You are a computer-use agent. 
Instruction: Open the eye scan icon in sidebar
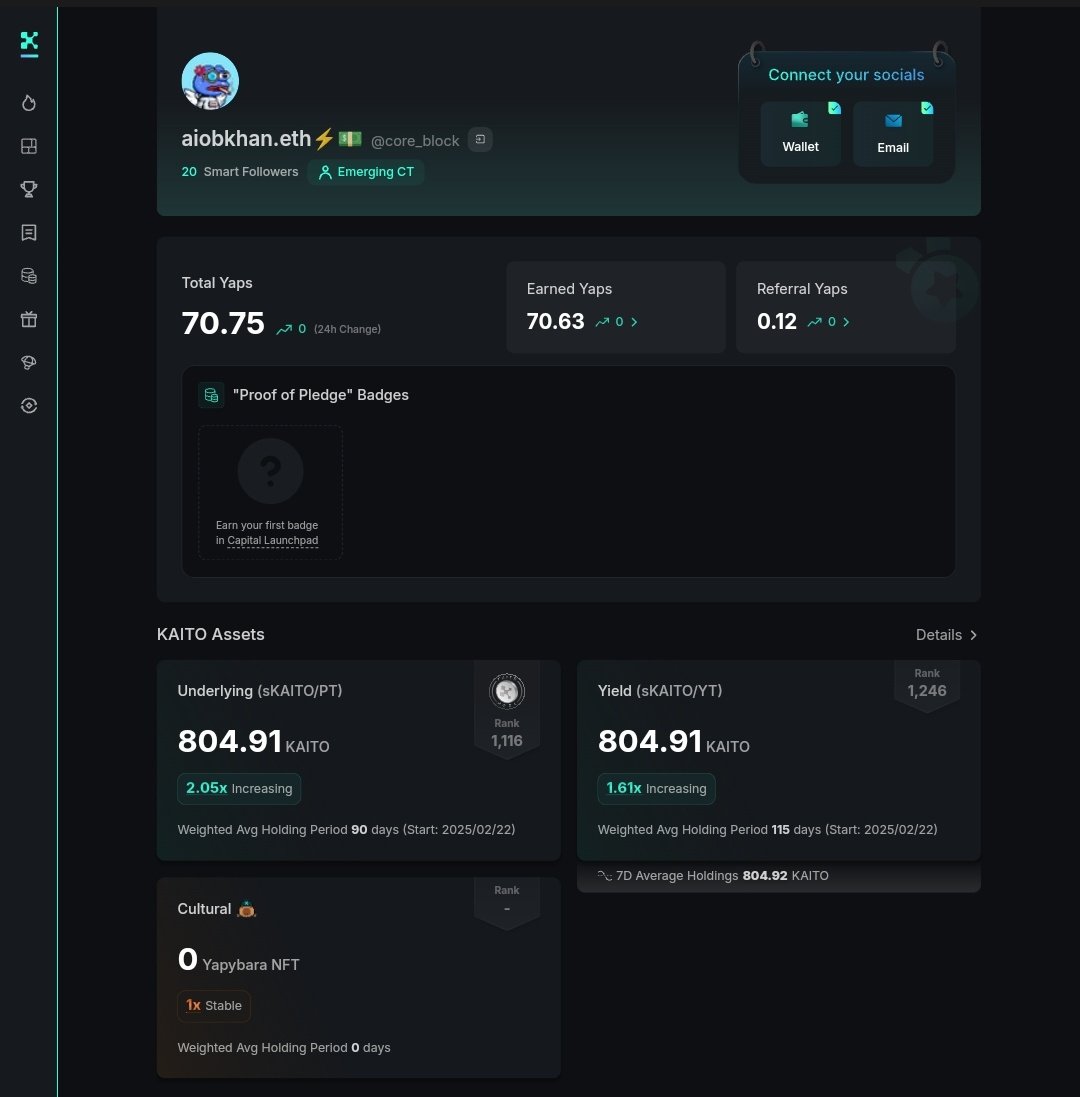29,406
